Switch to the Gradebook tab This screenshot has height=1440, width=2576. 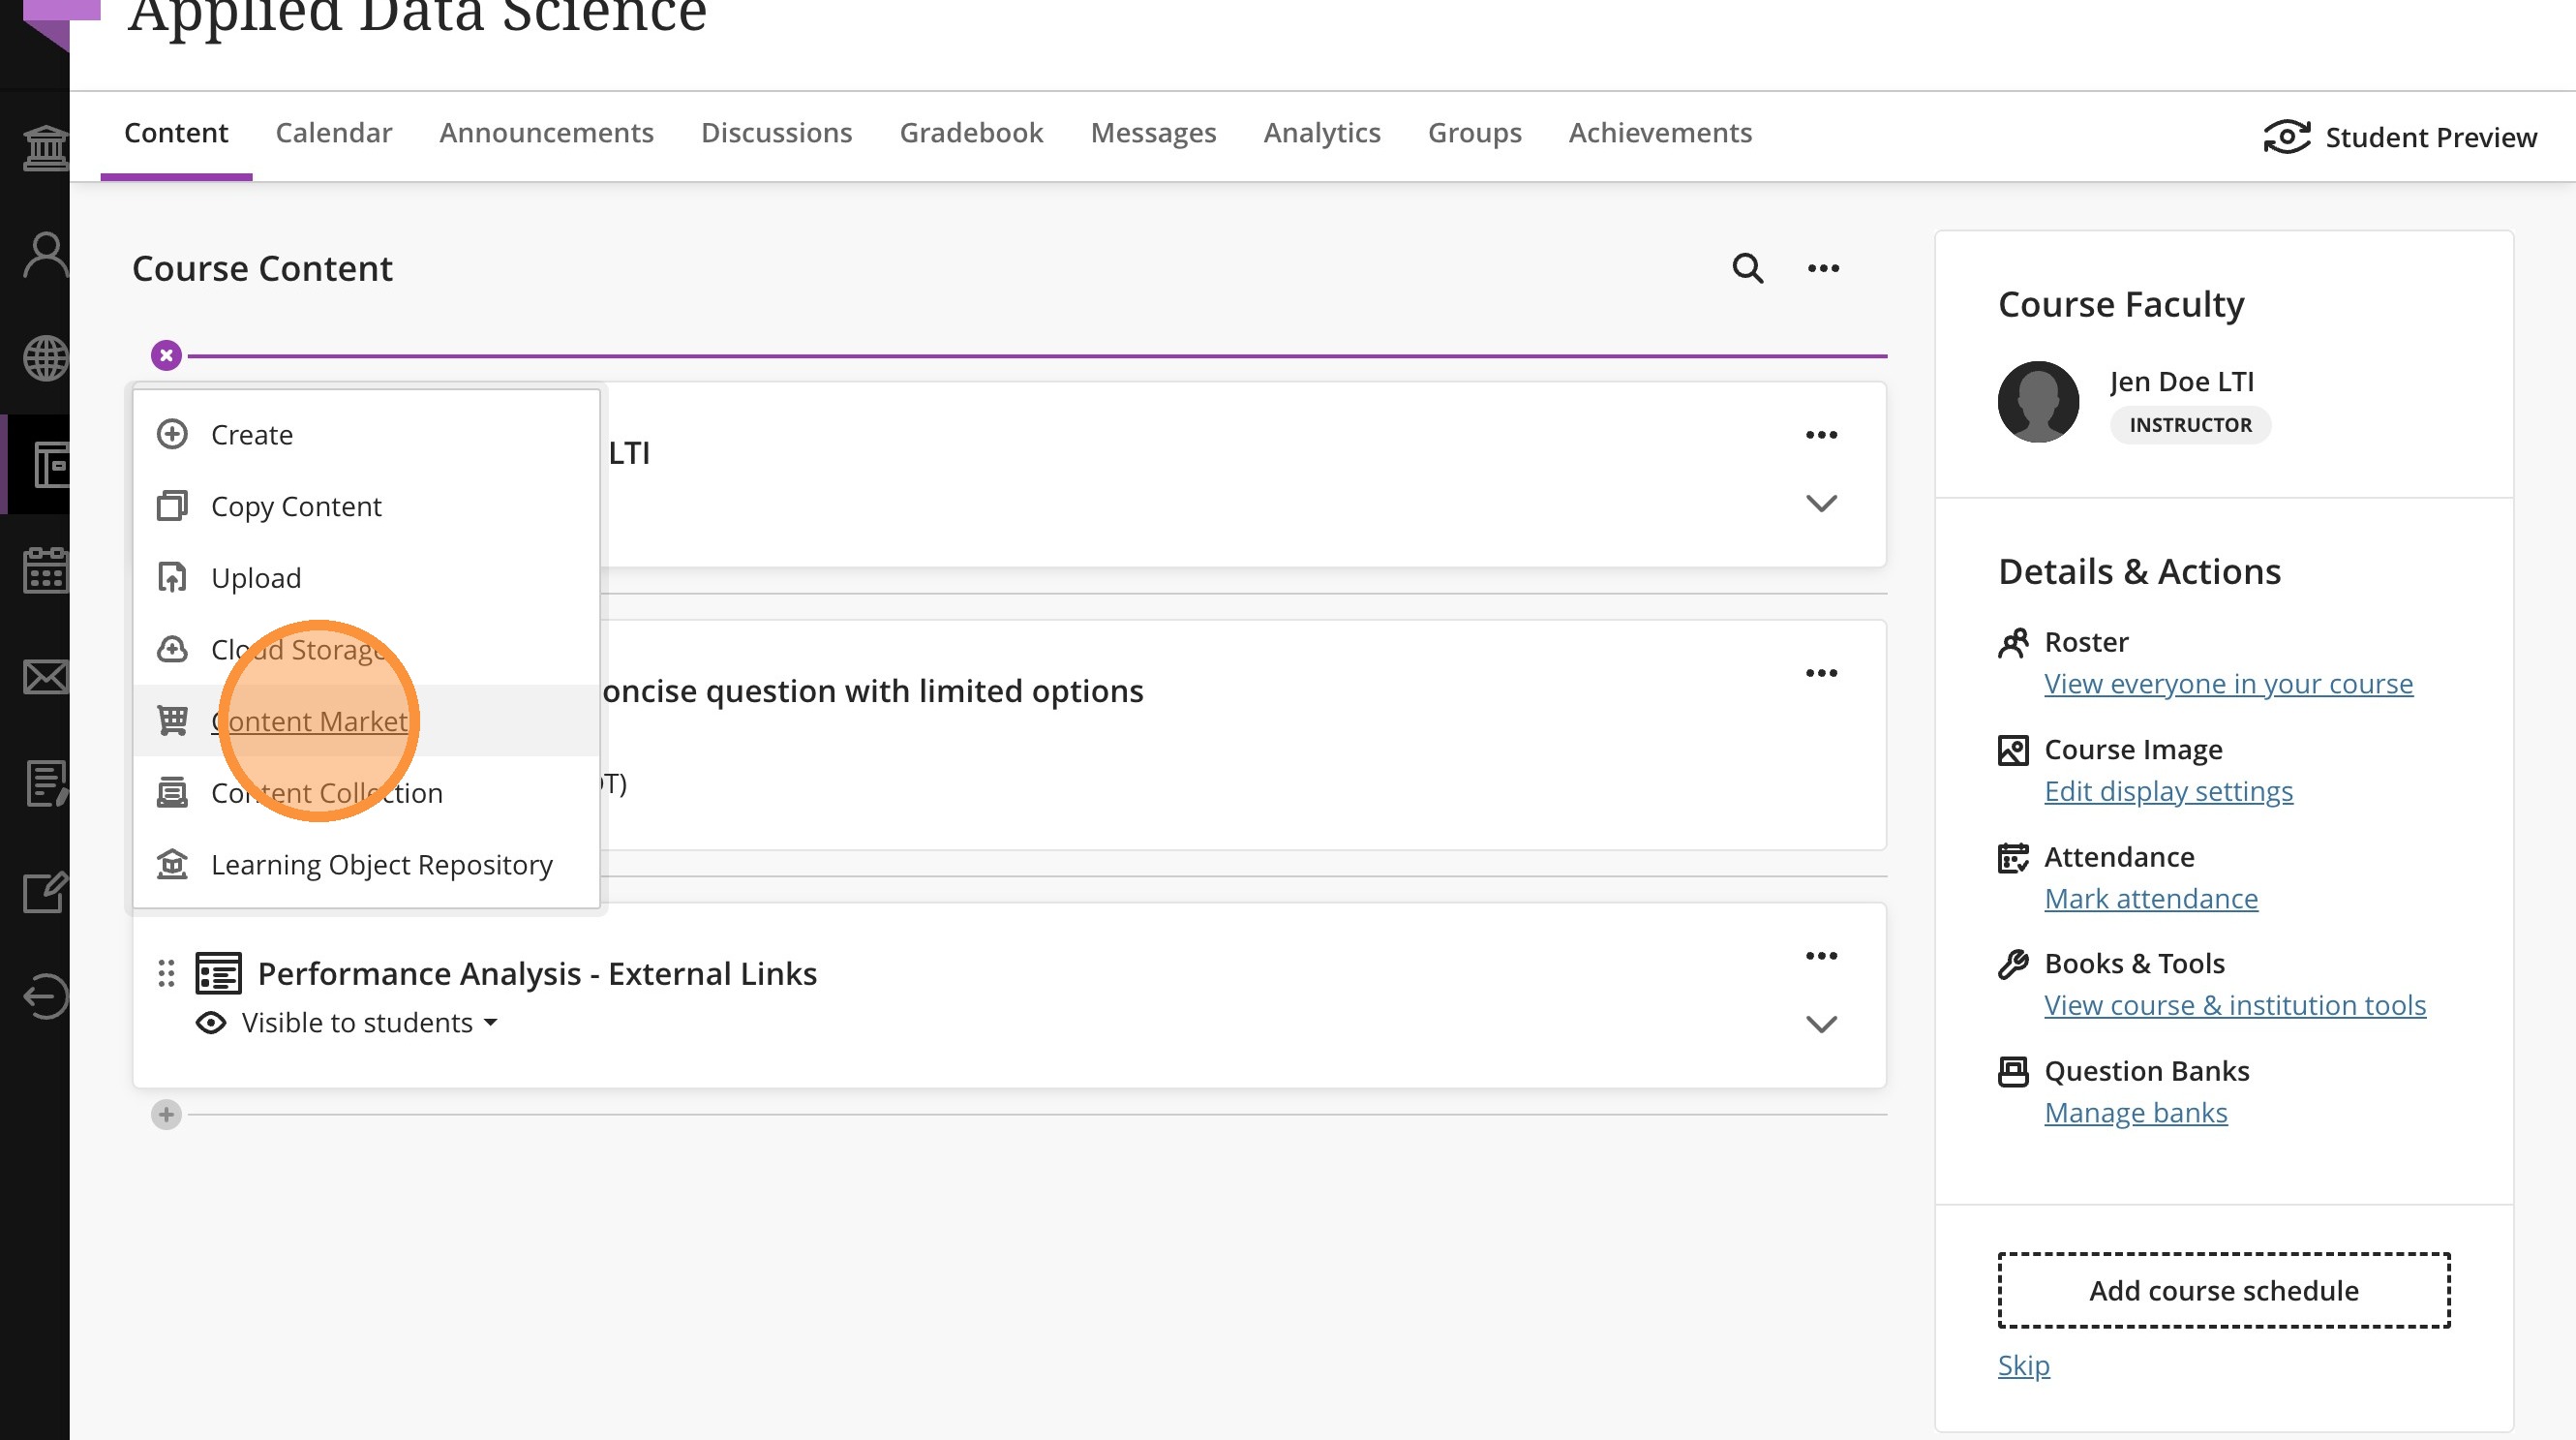point(970,133)
